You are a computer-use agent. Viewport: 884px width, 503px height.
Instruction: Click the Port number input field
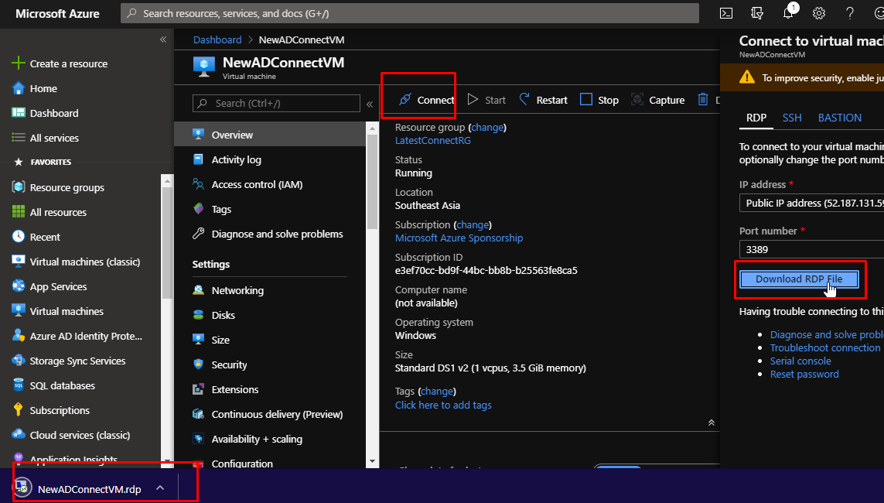pos(810,249)
